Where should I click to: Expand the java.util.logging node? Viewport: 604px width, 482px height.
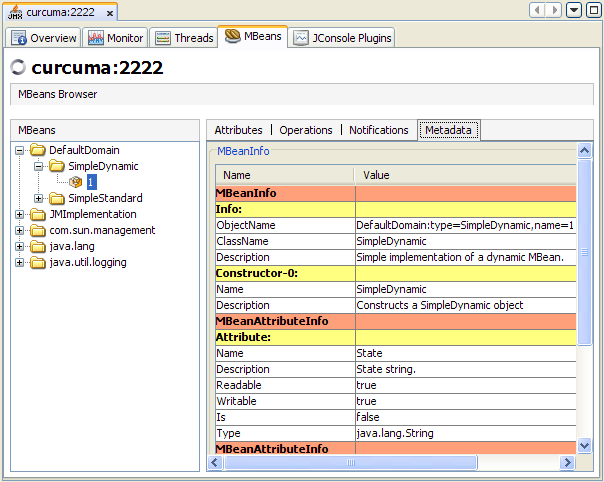point(20,262)
